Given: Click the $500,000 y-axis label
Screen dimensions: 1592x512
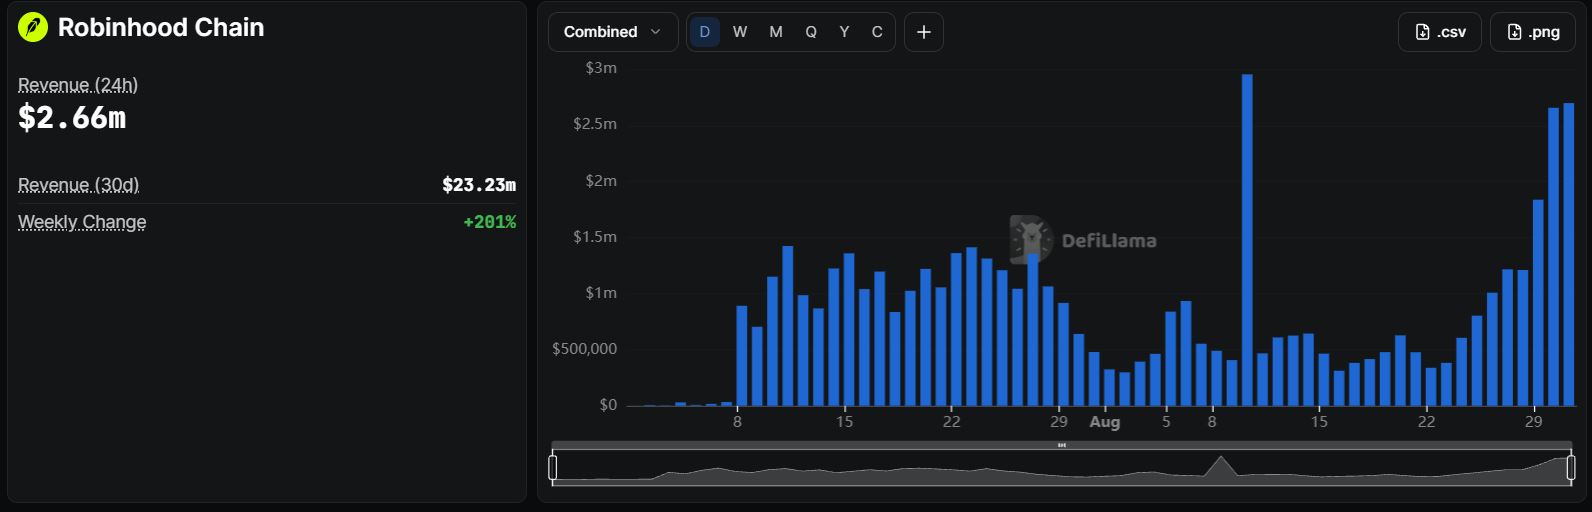Looking at the screenshot, I should (585, 349).
